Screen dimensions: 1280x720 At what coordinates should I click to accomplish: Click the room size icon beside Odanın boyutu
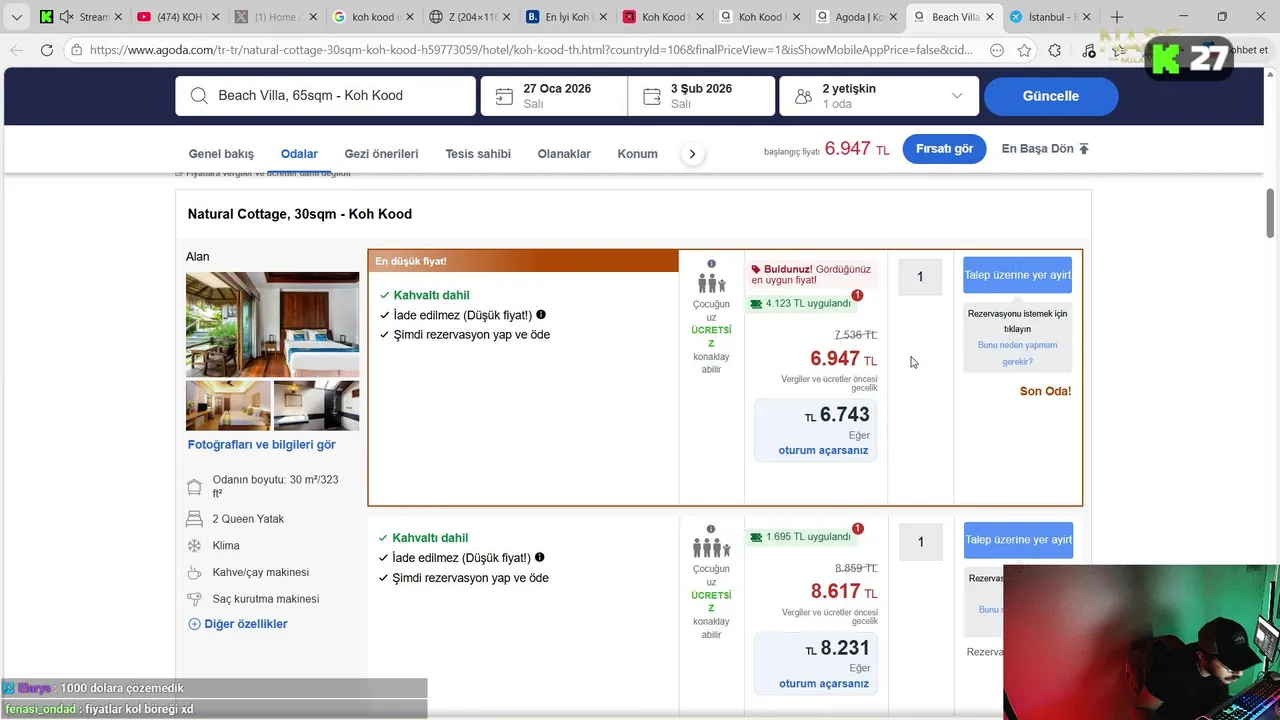(x=194, y=487)
